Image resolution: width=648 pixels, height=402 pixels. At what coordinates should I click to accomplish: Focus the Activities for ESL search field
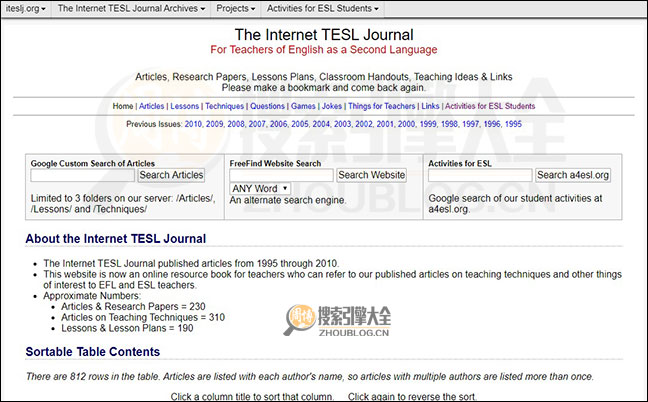[x=480, y=175]
